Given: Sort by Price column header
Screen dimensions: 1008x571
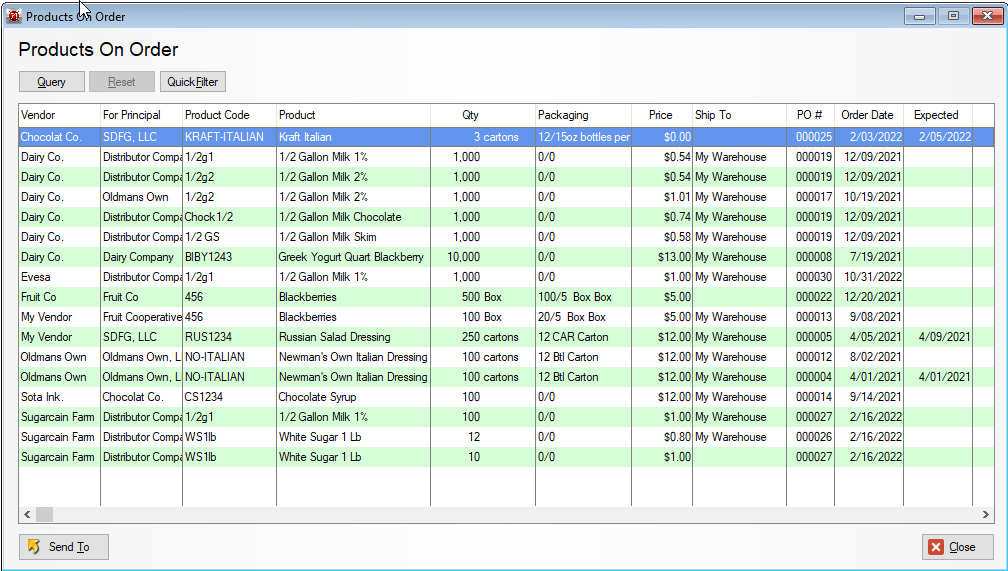Looking at the screenshot, I should [662, 115].
